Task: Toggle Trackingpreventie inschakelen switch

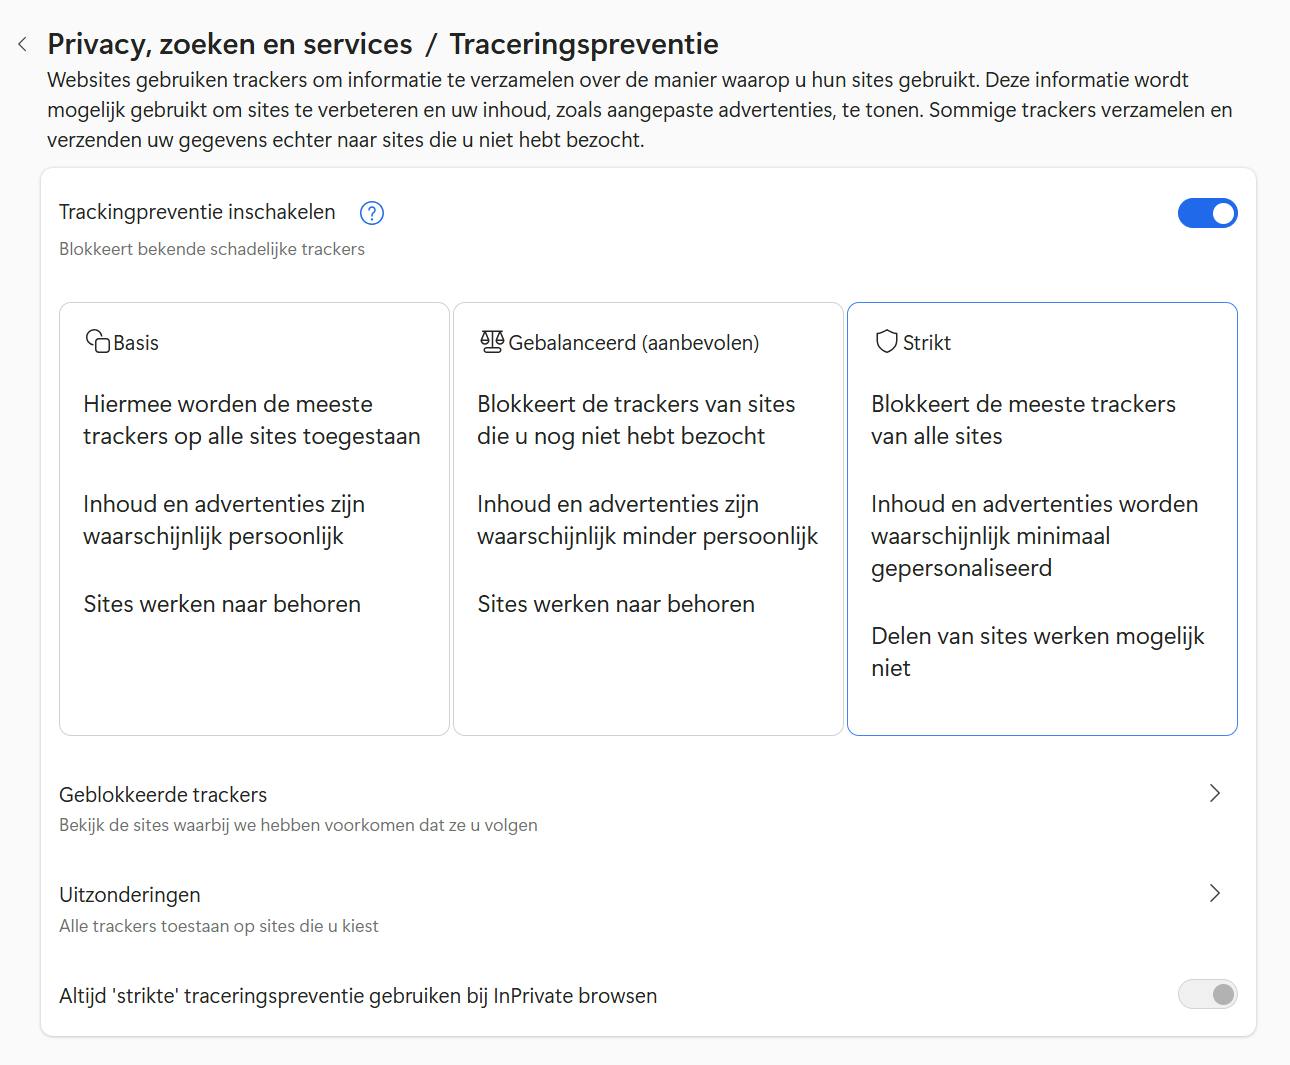Action: 1207,213
